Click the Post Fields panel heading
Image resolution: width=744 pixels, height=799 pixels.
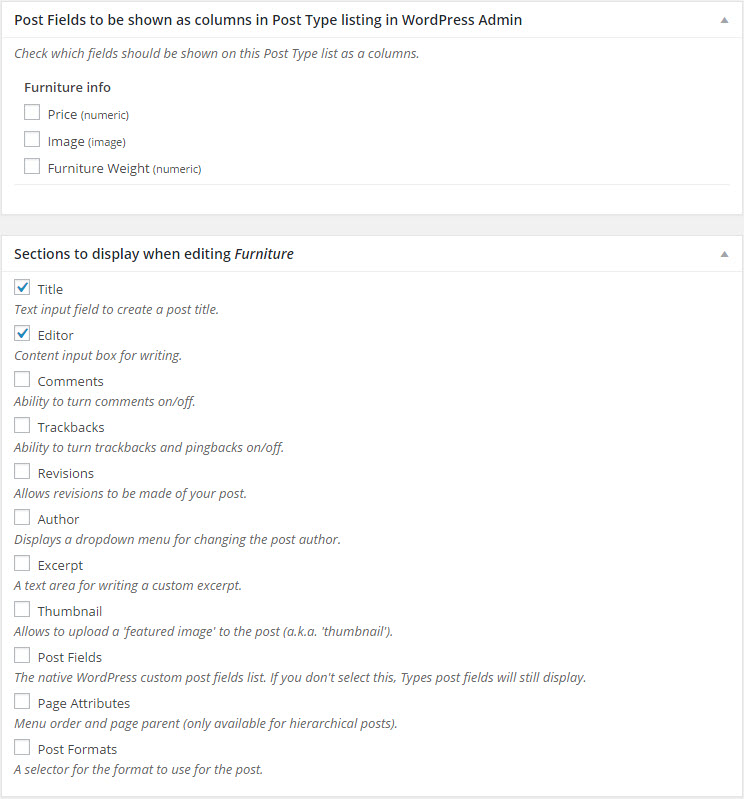click(x=268, y=20)
